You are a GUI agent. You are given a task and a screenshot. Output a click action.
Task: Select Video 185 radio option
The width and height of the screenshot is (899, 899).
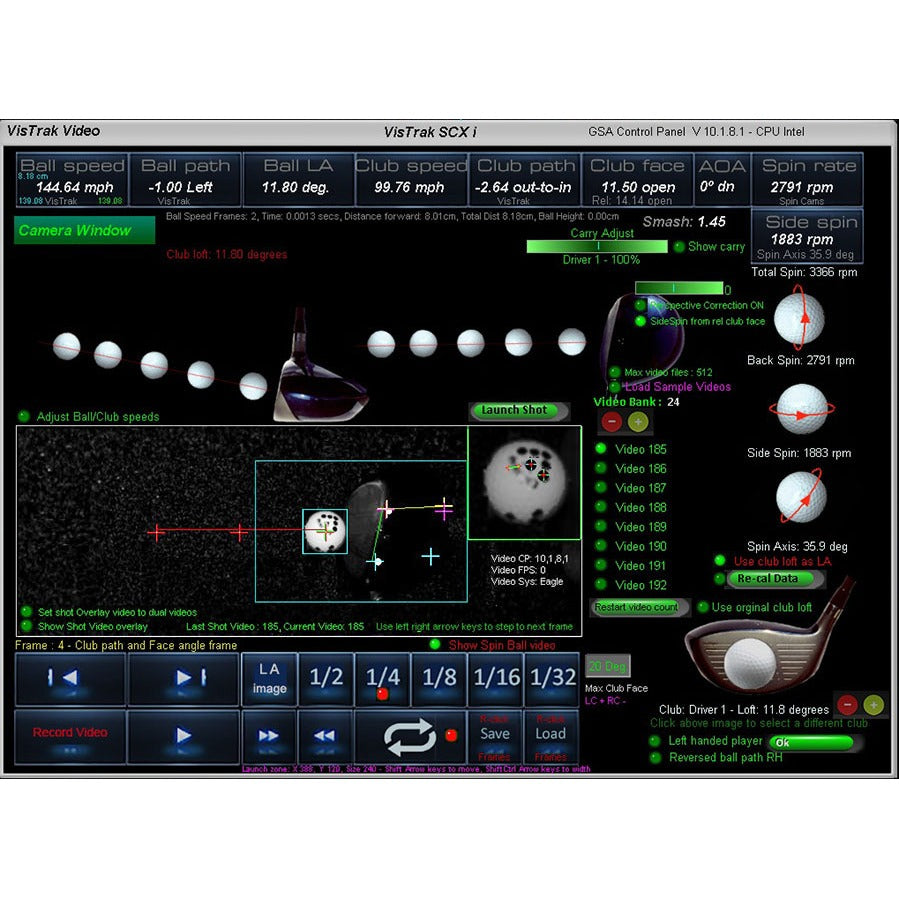point(601,448)
